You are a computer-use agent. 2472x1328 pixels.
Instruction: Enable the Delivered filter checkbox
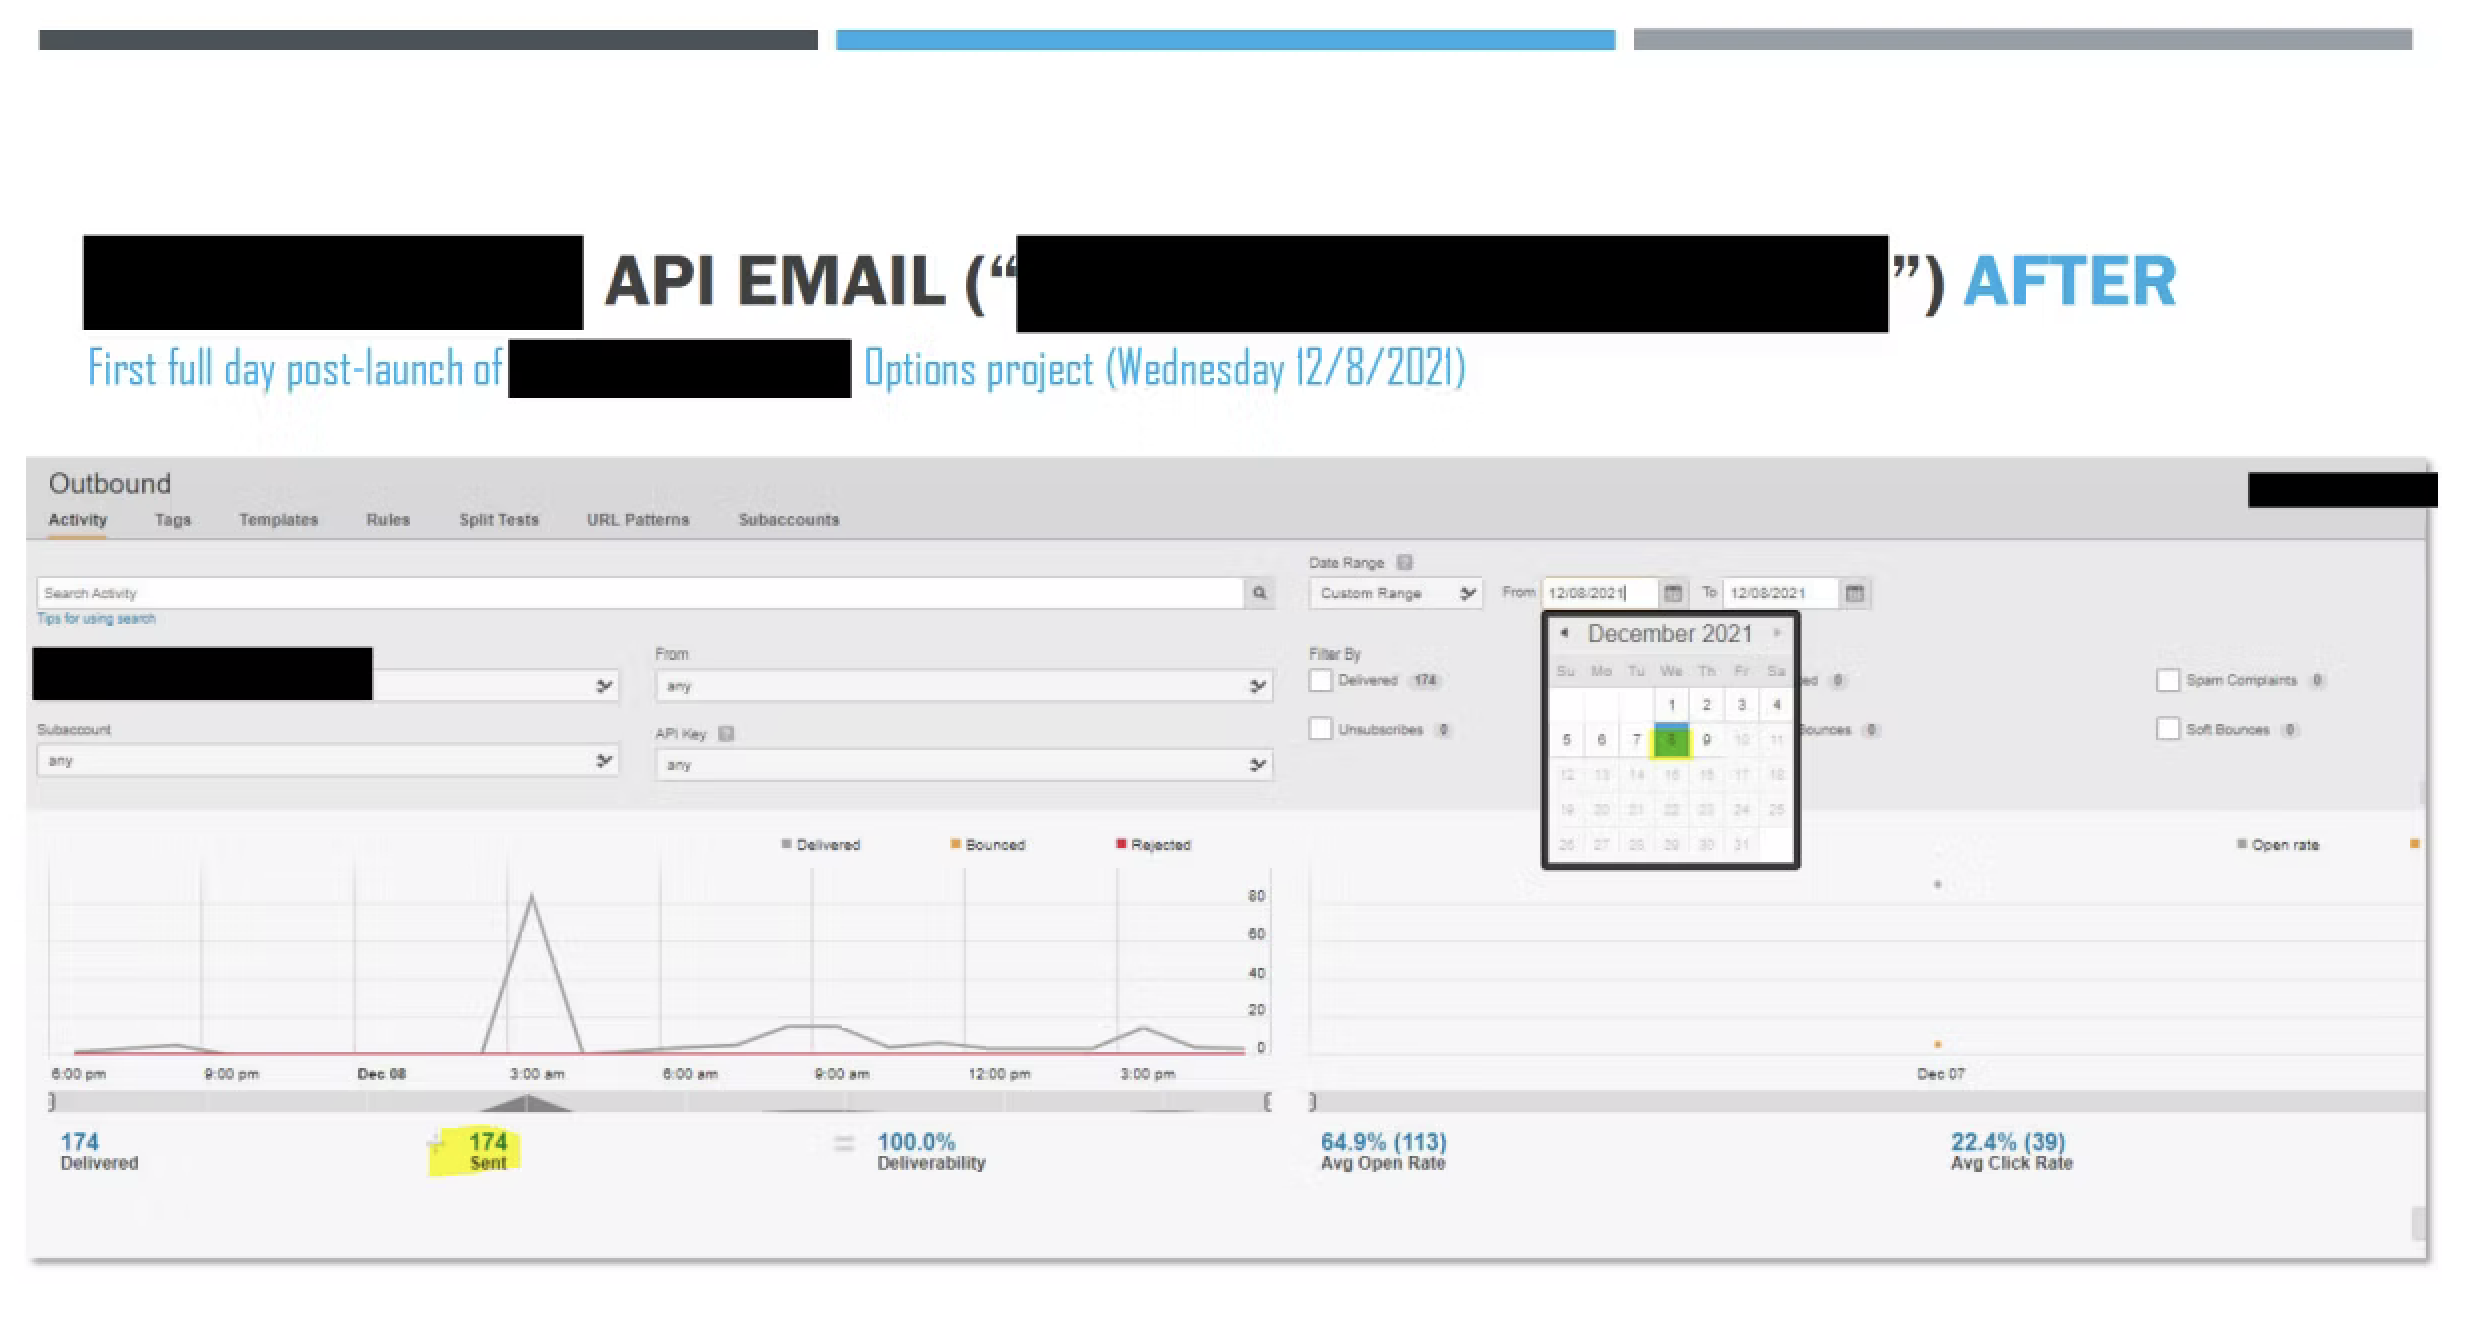(1321, 680)
